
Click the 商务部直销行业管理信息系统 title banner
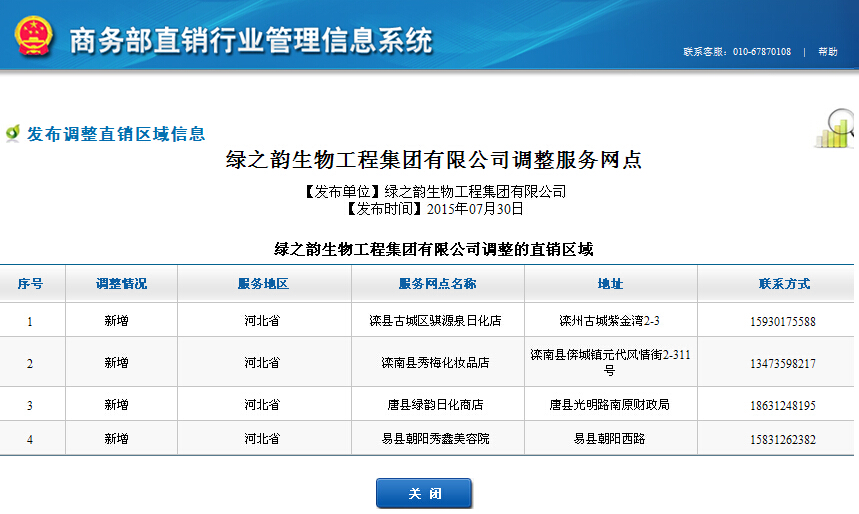pos(250,41)
